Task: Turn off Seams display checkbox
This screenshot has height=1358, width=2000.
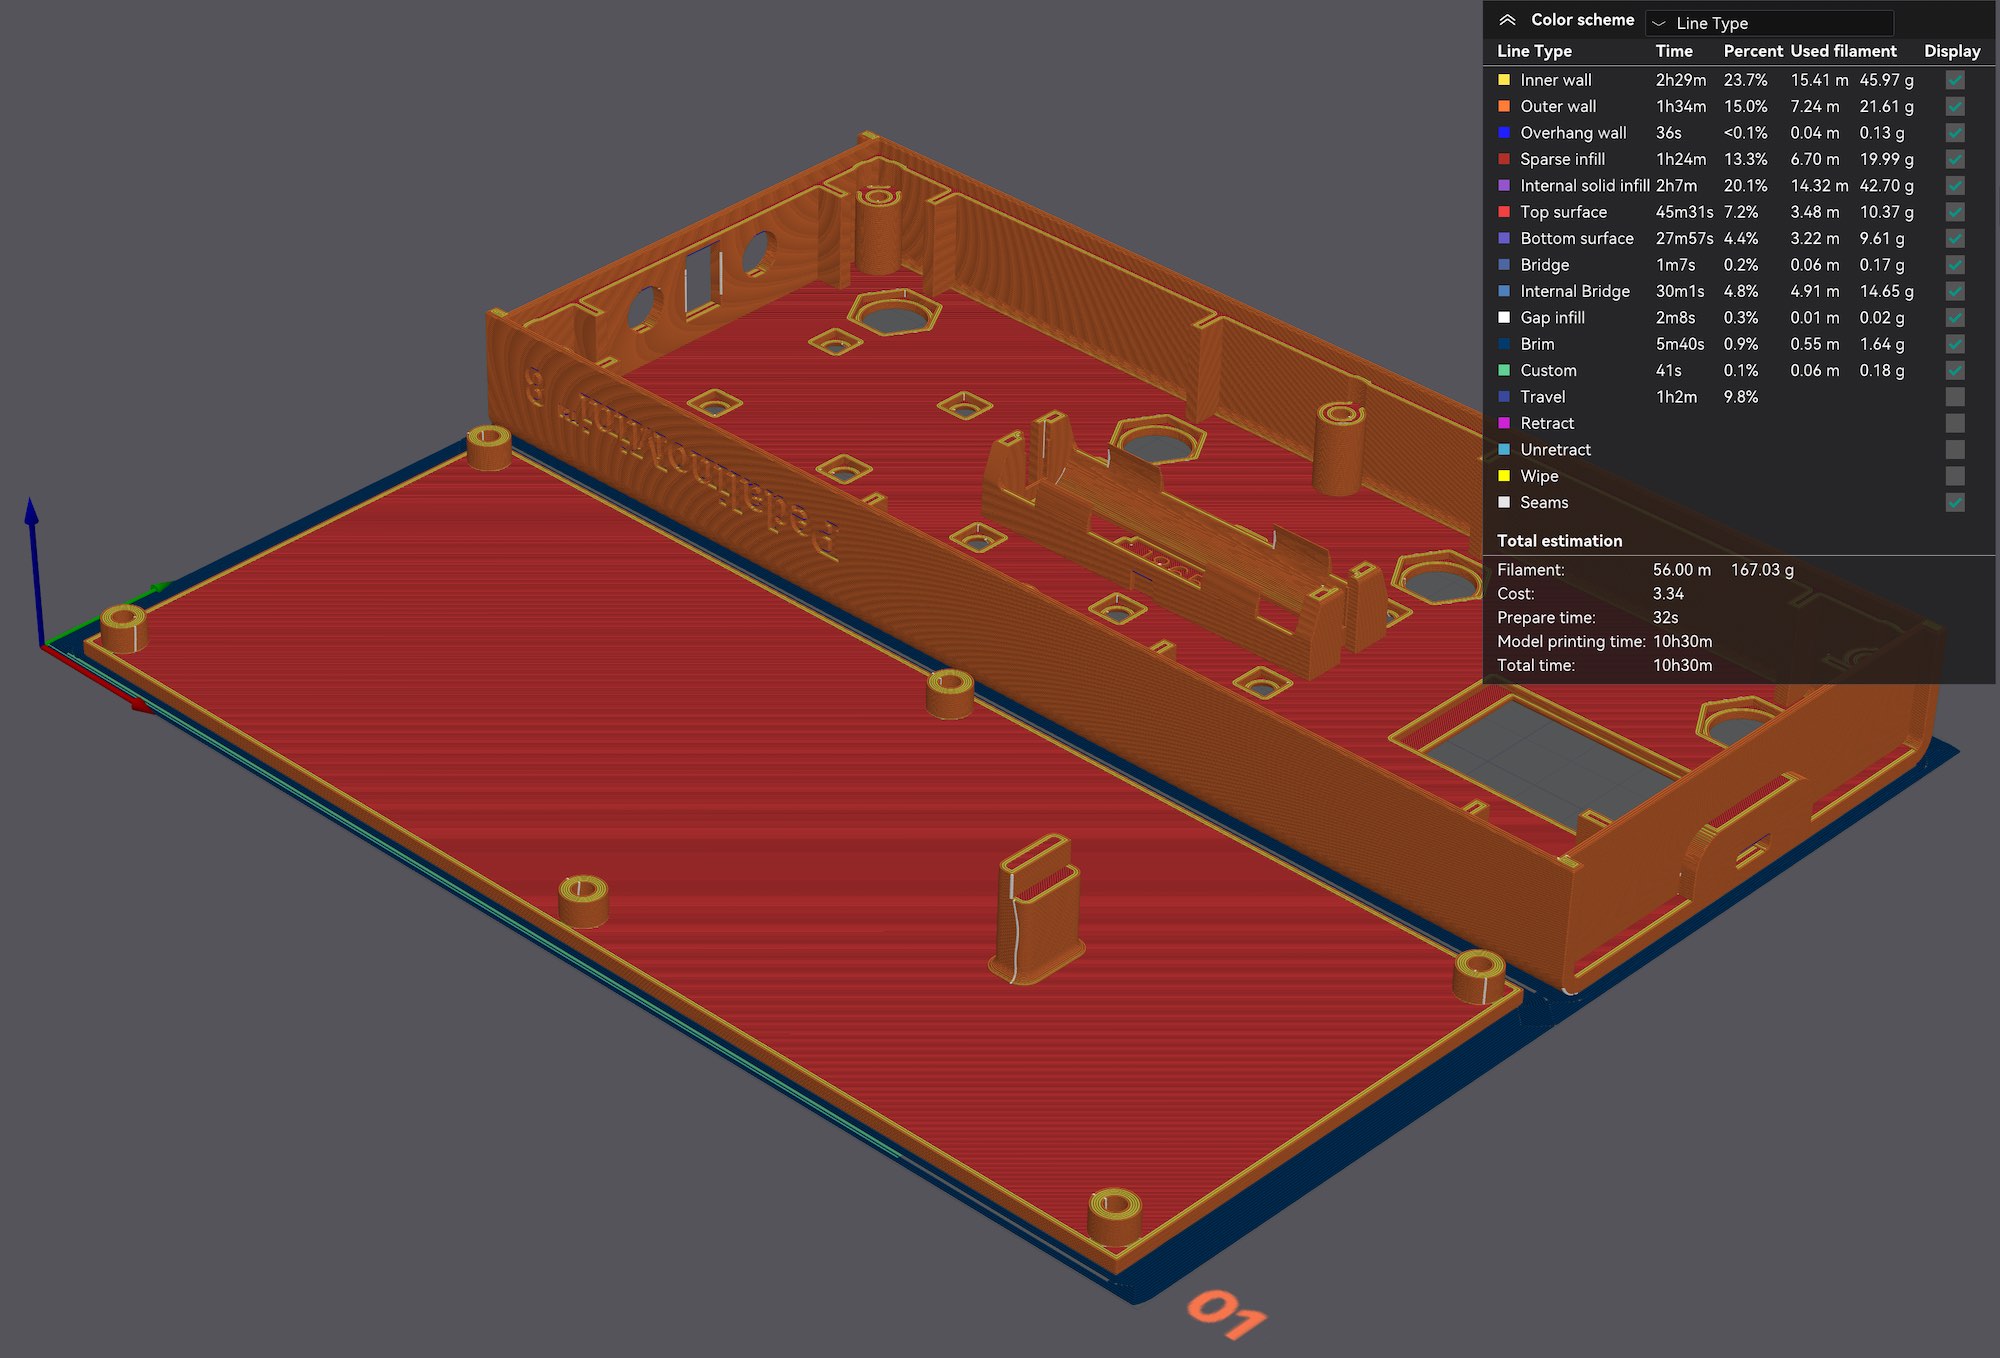Action: [1955, 503]
